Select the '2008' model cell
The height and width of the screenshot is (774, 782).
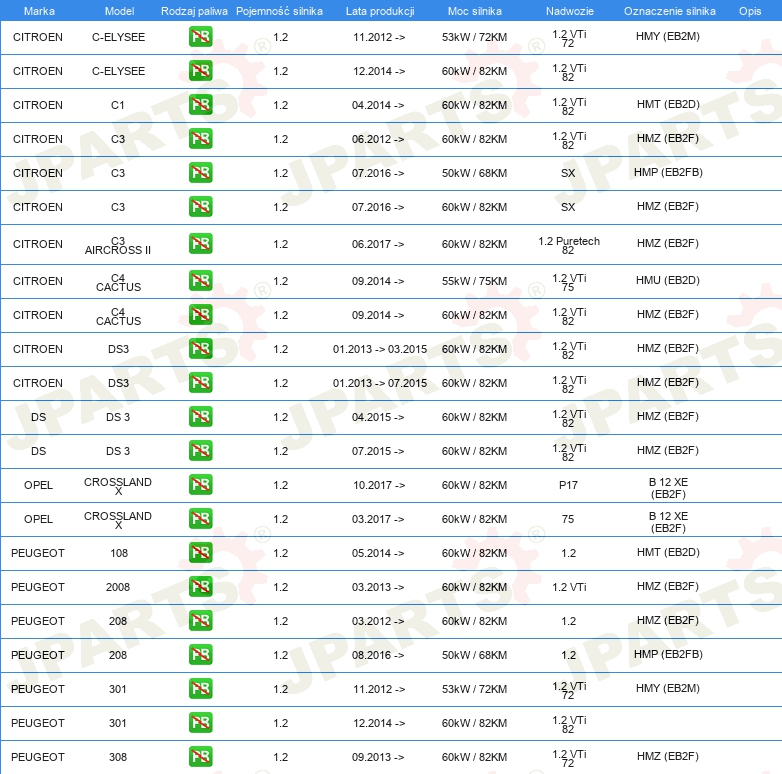(x=118, y=587)
